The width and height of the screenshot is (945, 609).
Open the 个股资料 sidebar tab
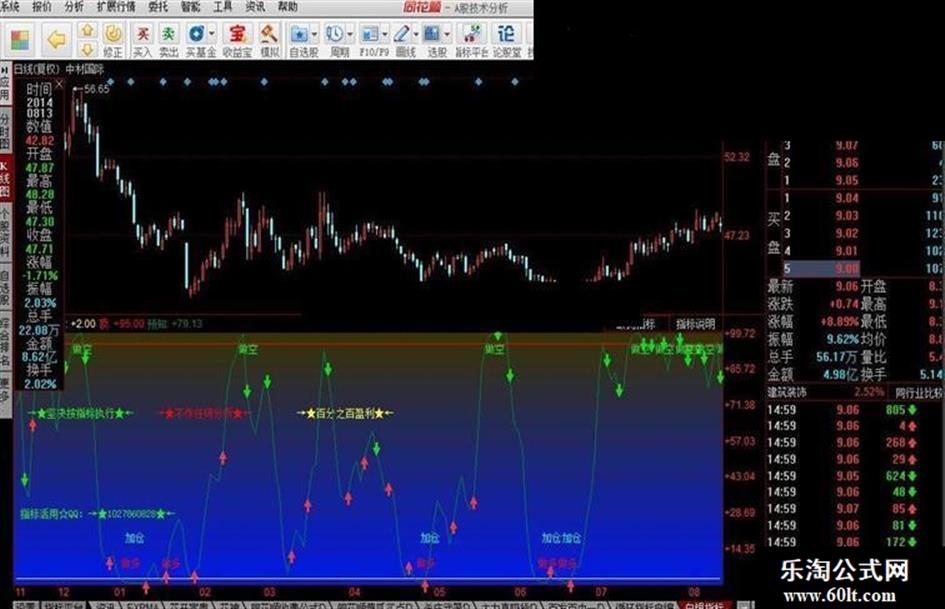tap(5, 234)
